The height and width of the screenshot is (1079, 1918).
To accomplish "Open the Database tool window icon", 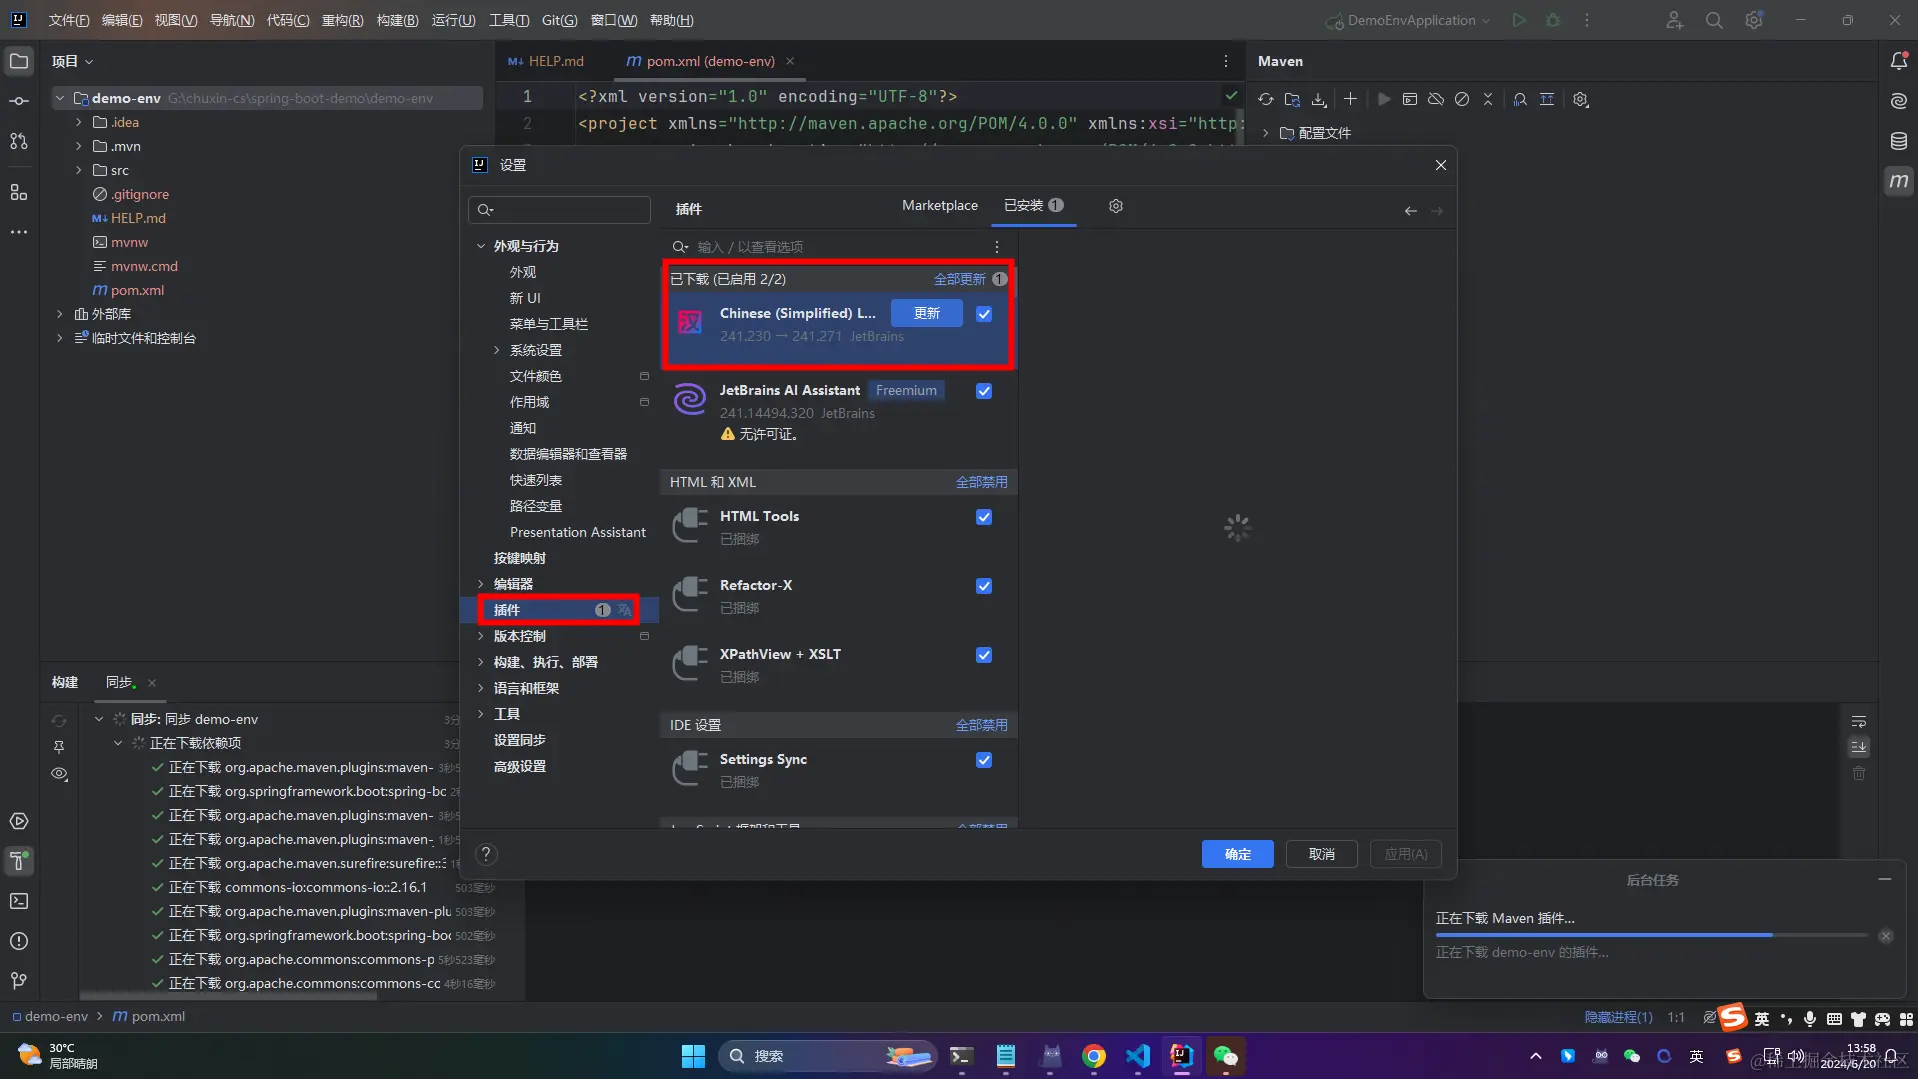I will coord(1899,141).
